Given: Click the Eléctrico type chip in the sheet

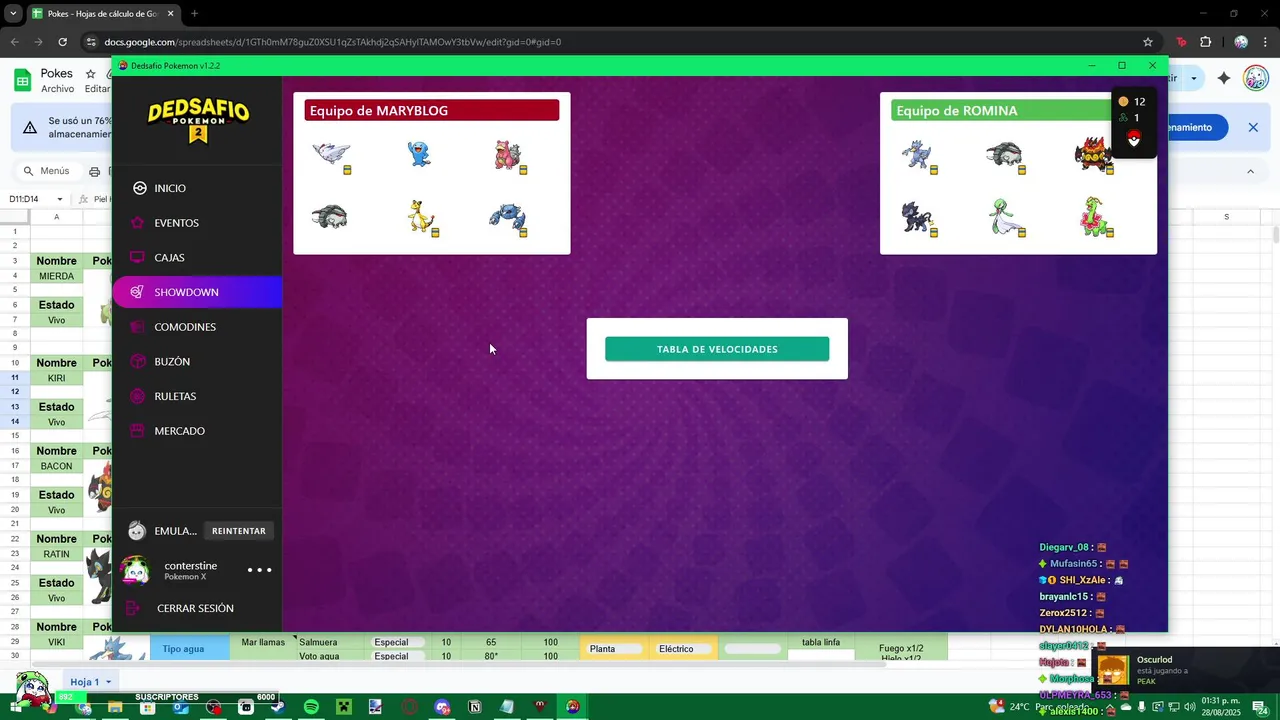Looking at the screenshot, I should tap(684, 649).
